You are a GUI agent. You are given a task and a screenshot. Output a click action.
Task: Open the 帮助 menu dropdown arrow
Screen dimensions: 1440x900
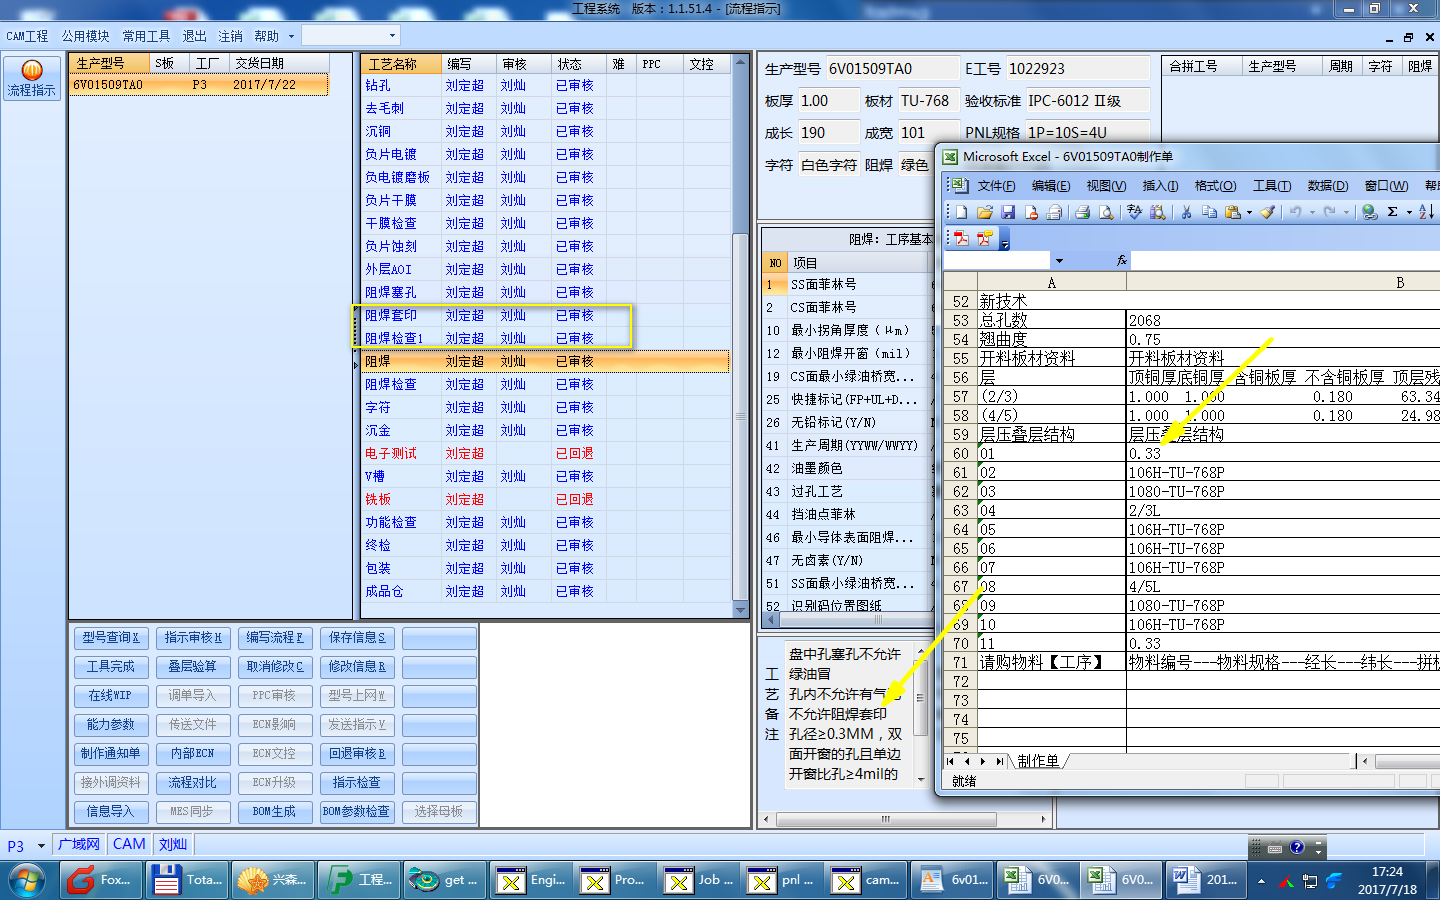[291, 36]
